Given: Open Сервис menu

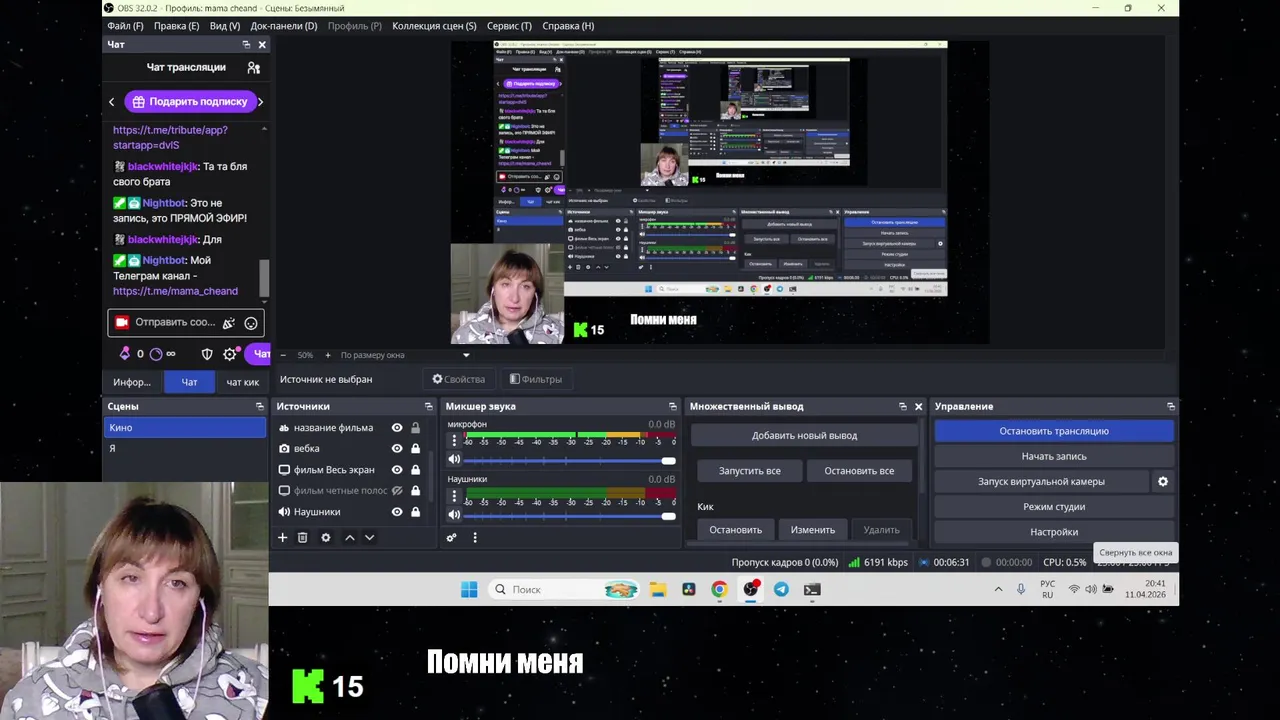Looking at the screenshot, I should click(x=509, y=26).
